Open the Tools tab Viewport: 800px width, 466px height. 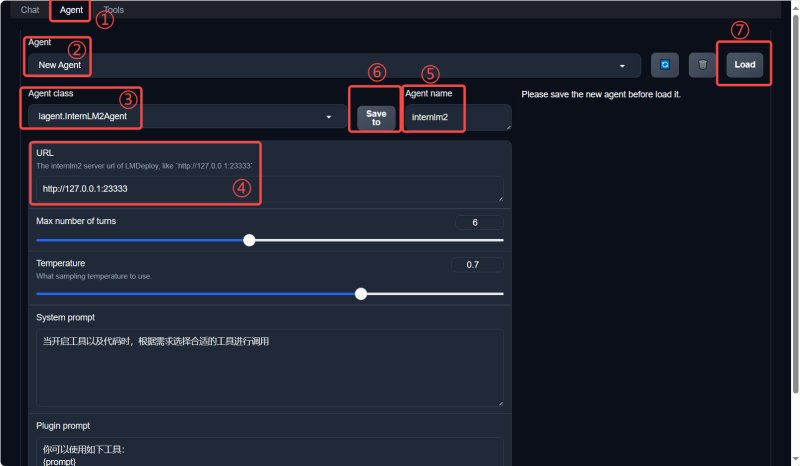pos(114,10)
